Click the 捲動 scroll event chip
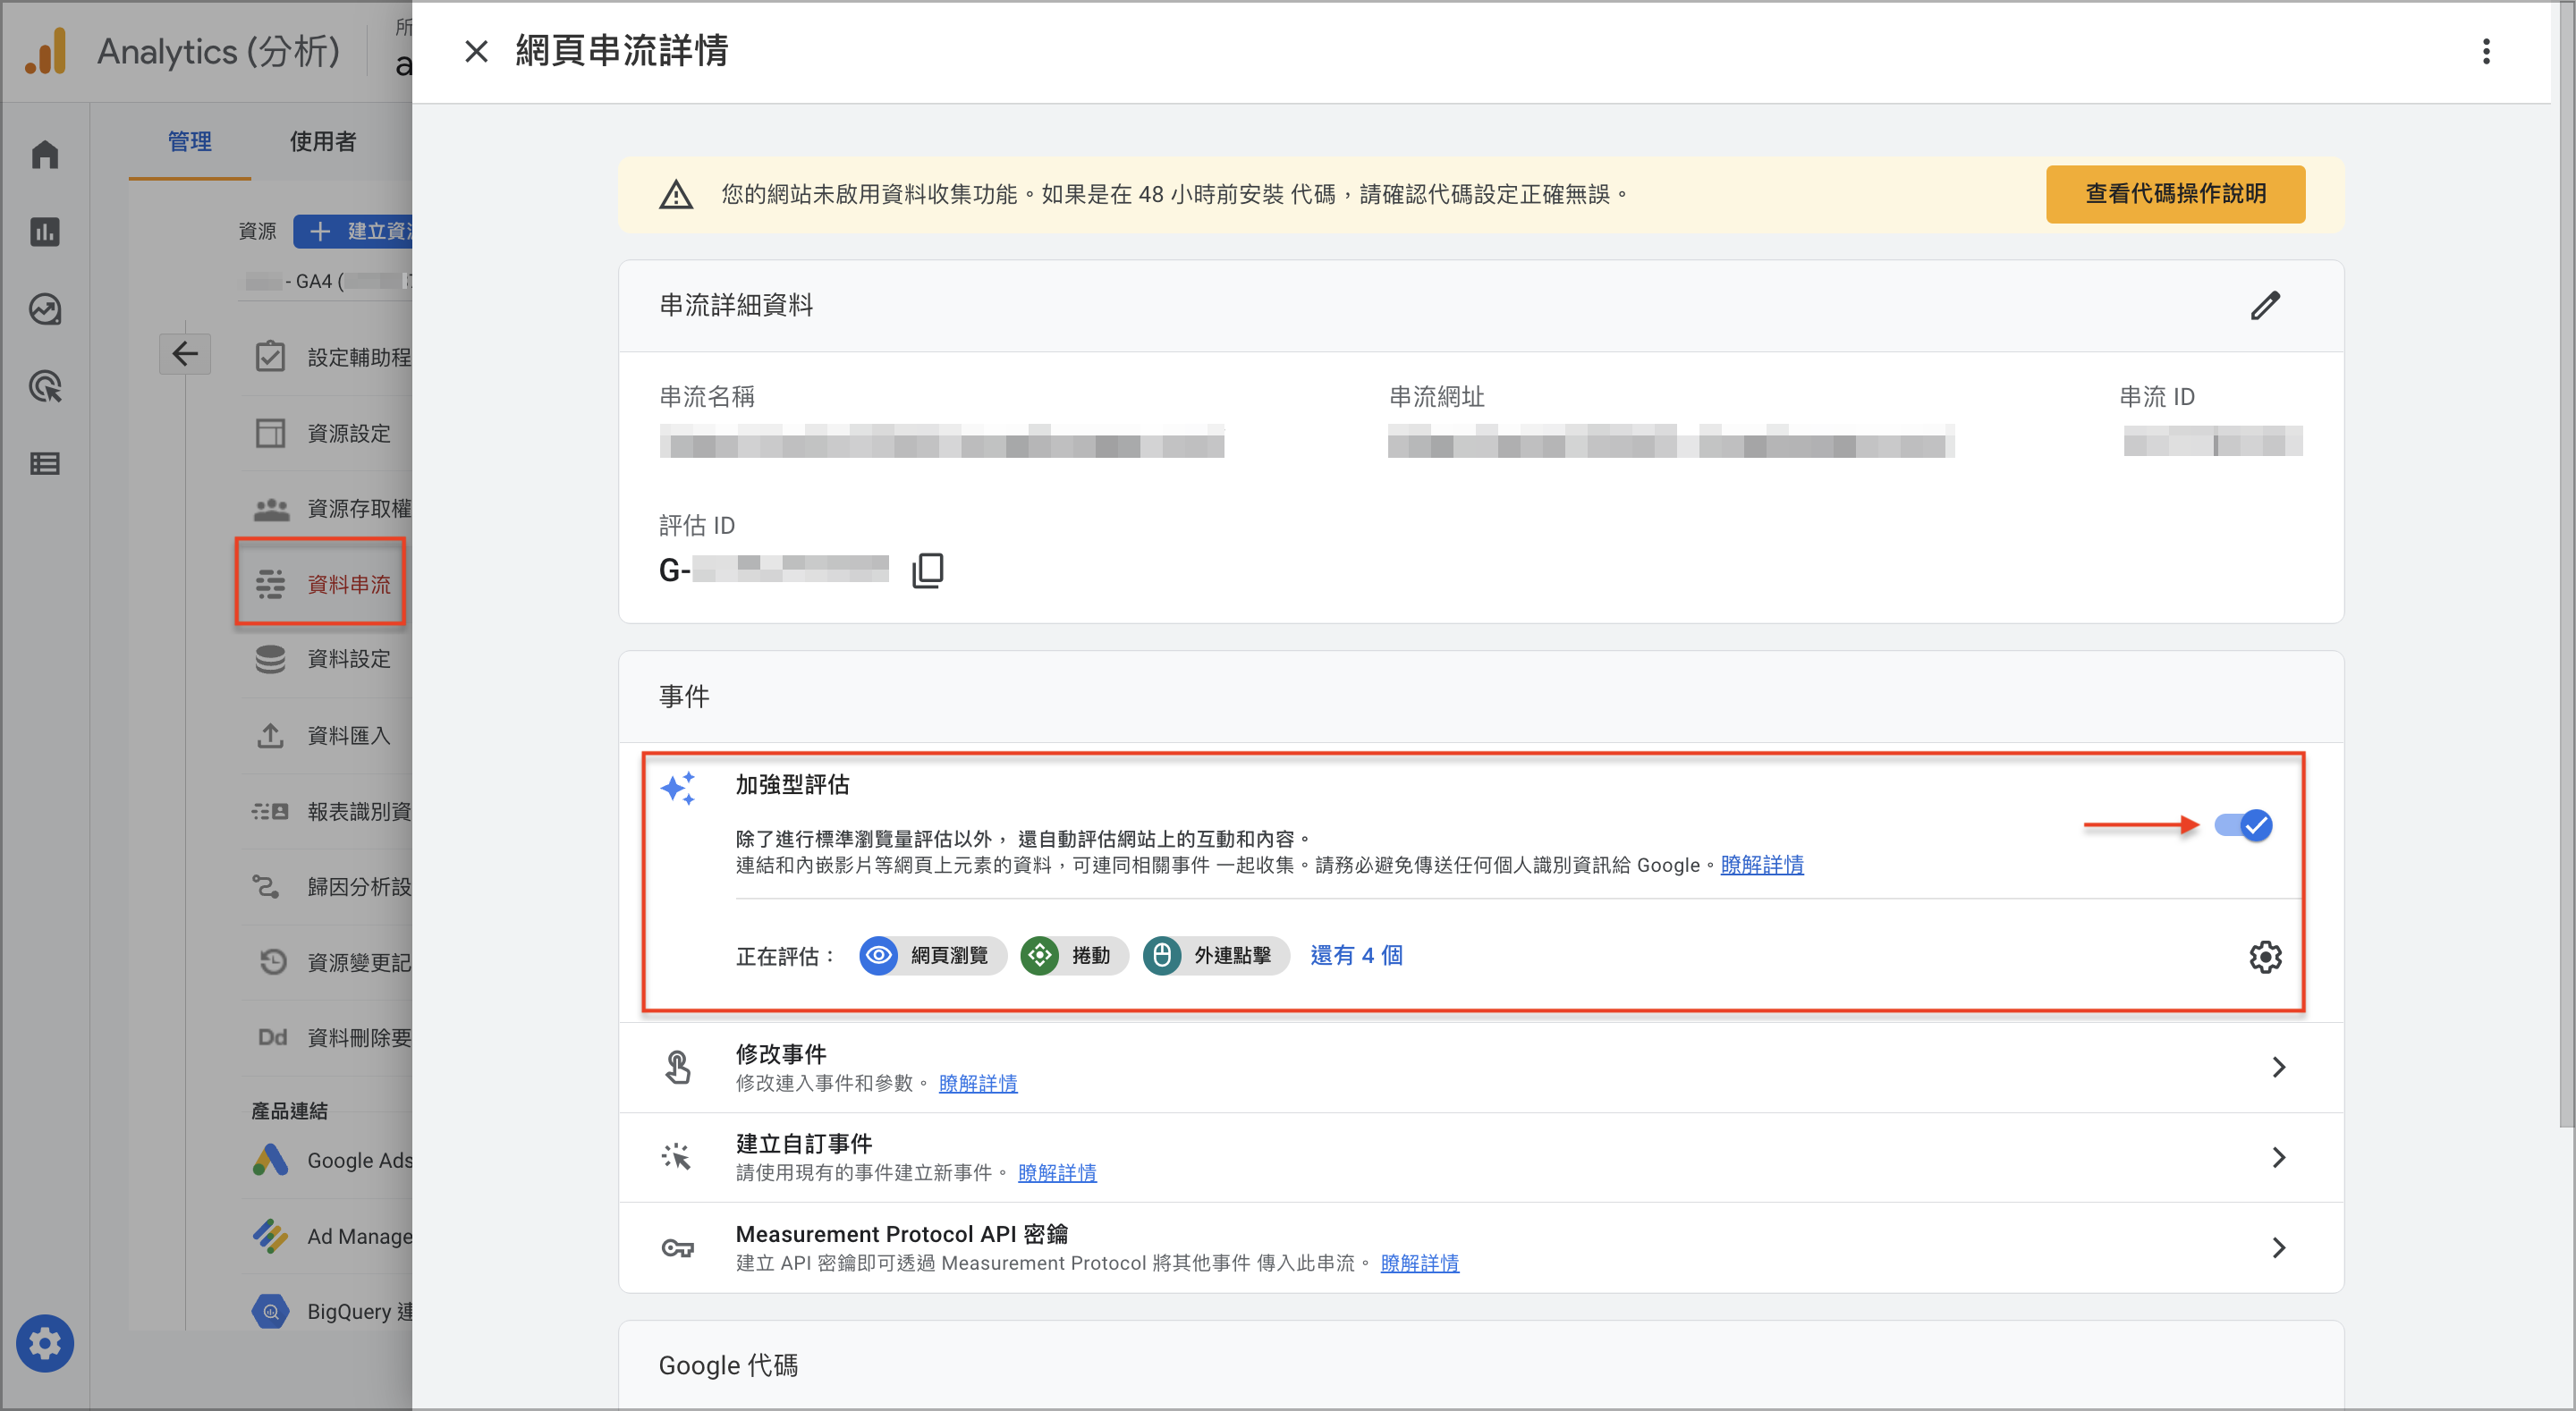Image resolution: width=2576 pixels, height=1411 pixels. [1073, 955]
